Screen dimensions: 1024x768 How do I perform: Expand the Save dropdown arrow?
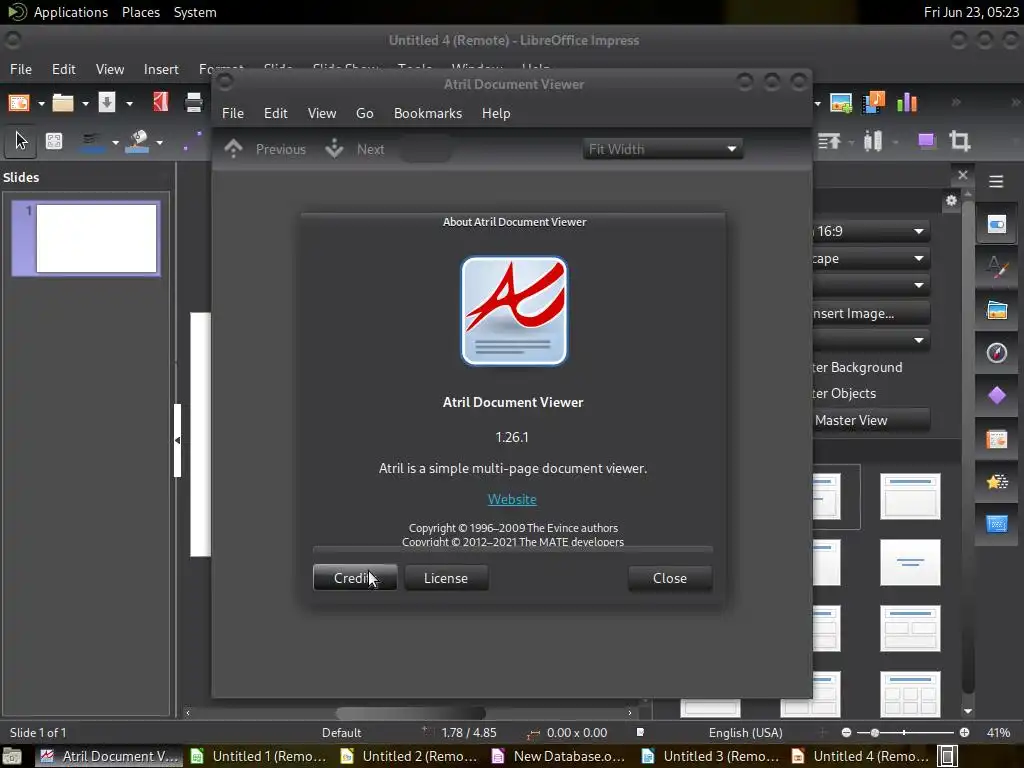pos(129,103)
